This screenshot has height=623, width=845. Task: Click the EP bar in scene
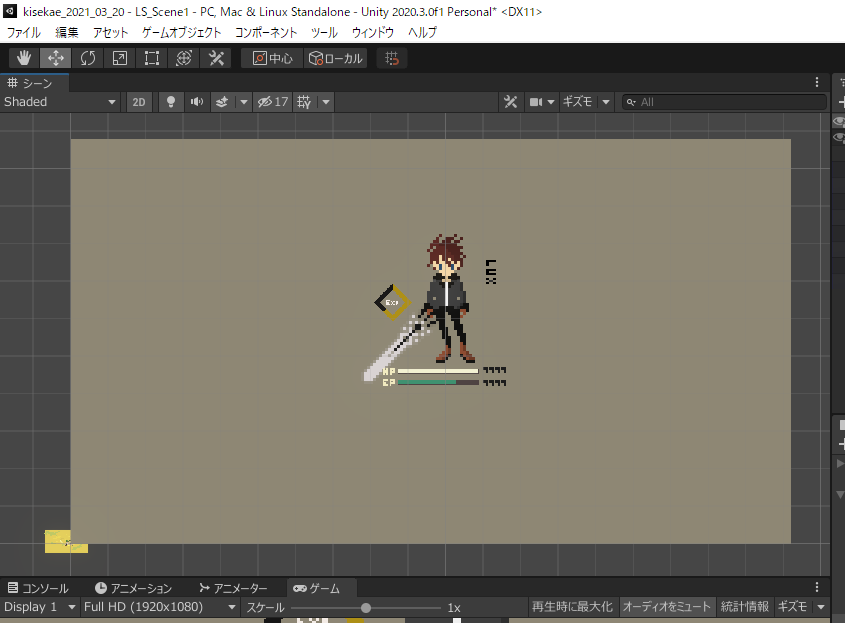coord(438,382)
